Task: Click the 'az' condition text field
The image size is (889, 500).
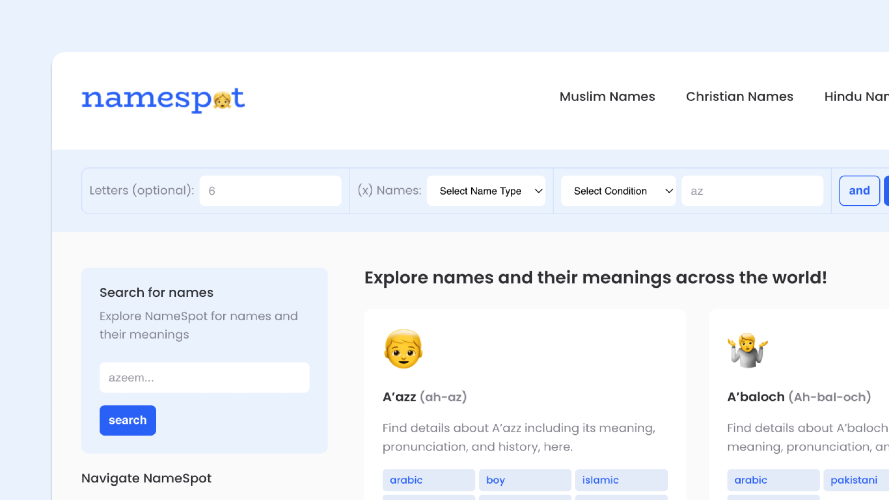Action: tap(752, 191)
